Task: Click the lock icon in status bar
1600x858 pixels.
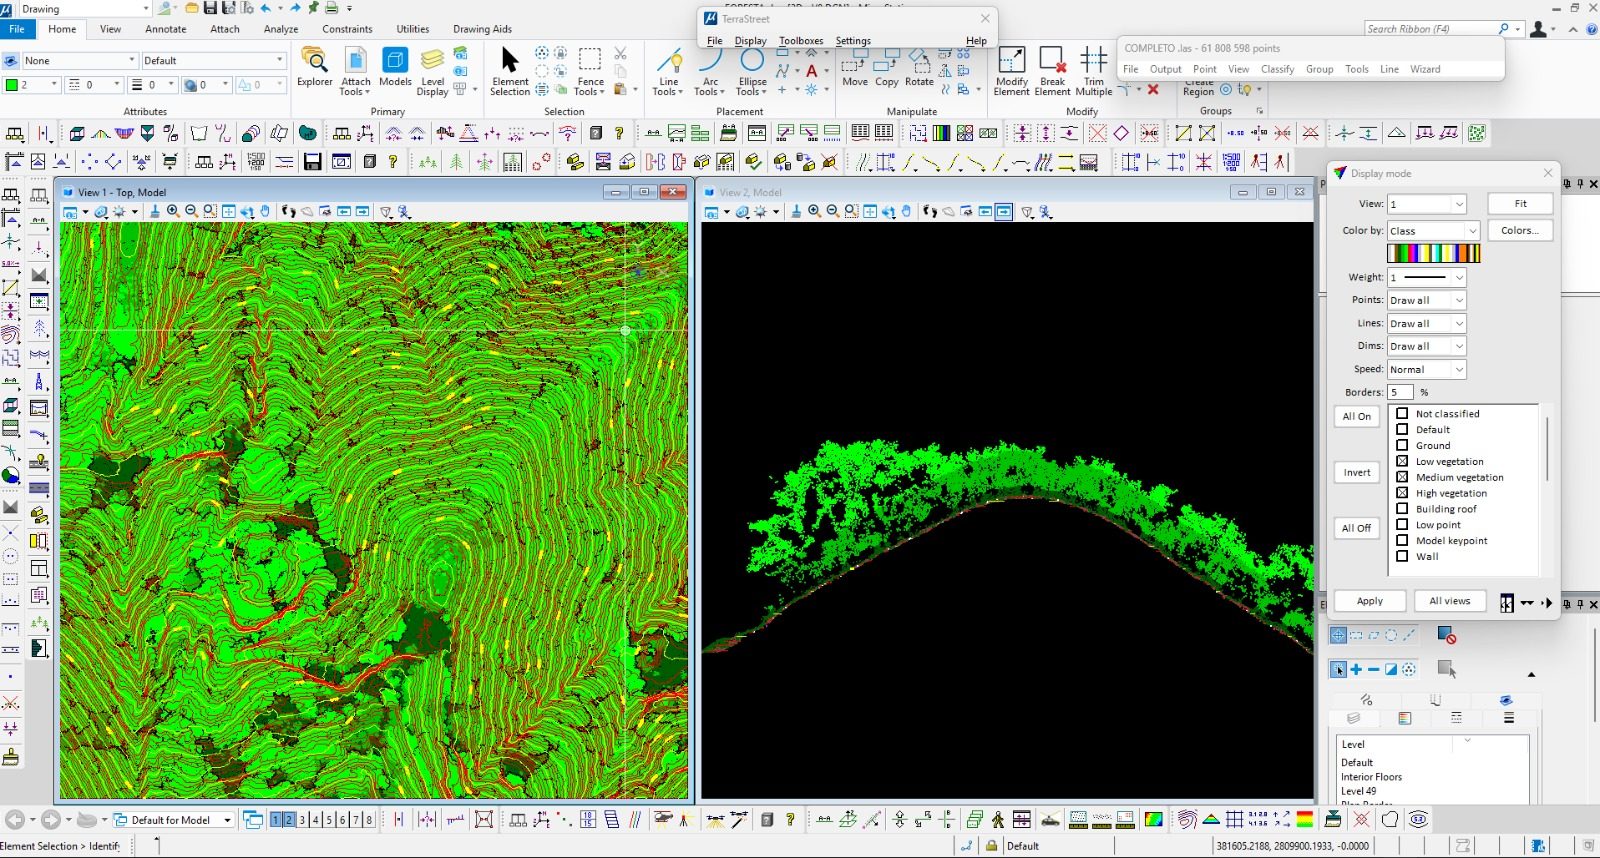Action: click(991, 845)
